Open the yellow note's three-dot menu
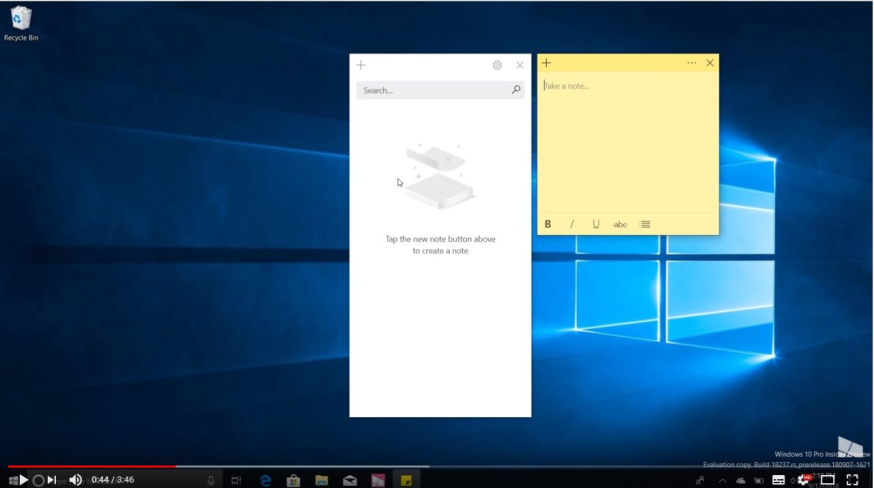This screenshot has width=874, height=488. point(691,63)
